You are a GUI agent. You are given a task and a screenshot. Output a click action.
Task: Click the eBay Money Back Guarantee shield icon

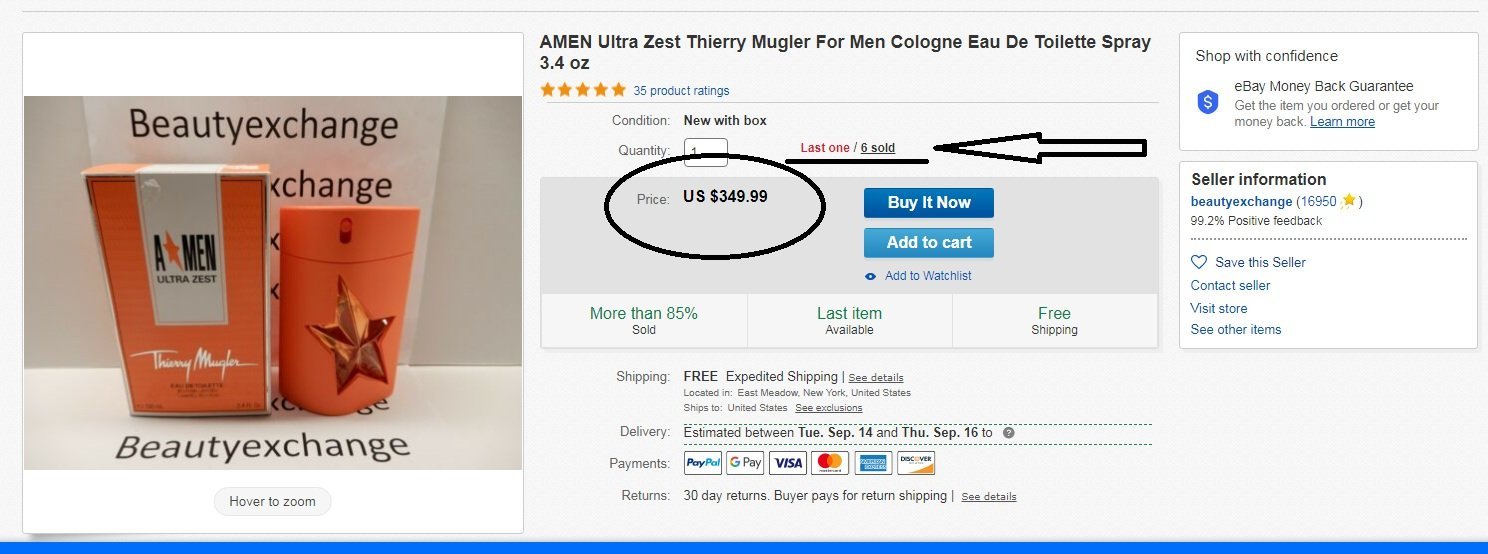click(1208, 101)
